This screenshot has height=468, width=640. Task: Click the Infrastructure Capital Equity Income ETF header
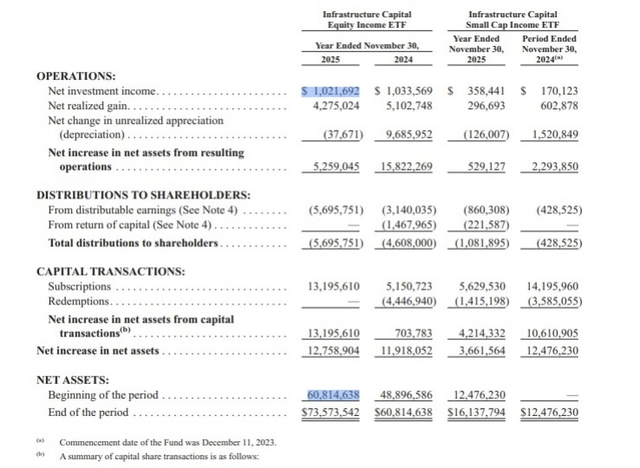367,20
